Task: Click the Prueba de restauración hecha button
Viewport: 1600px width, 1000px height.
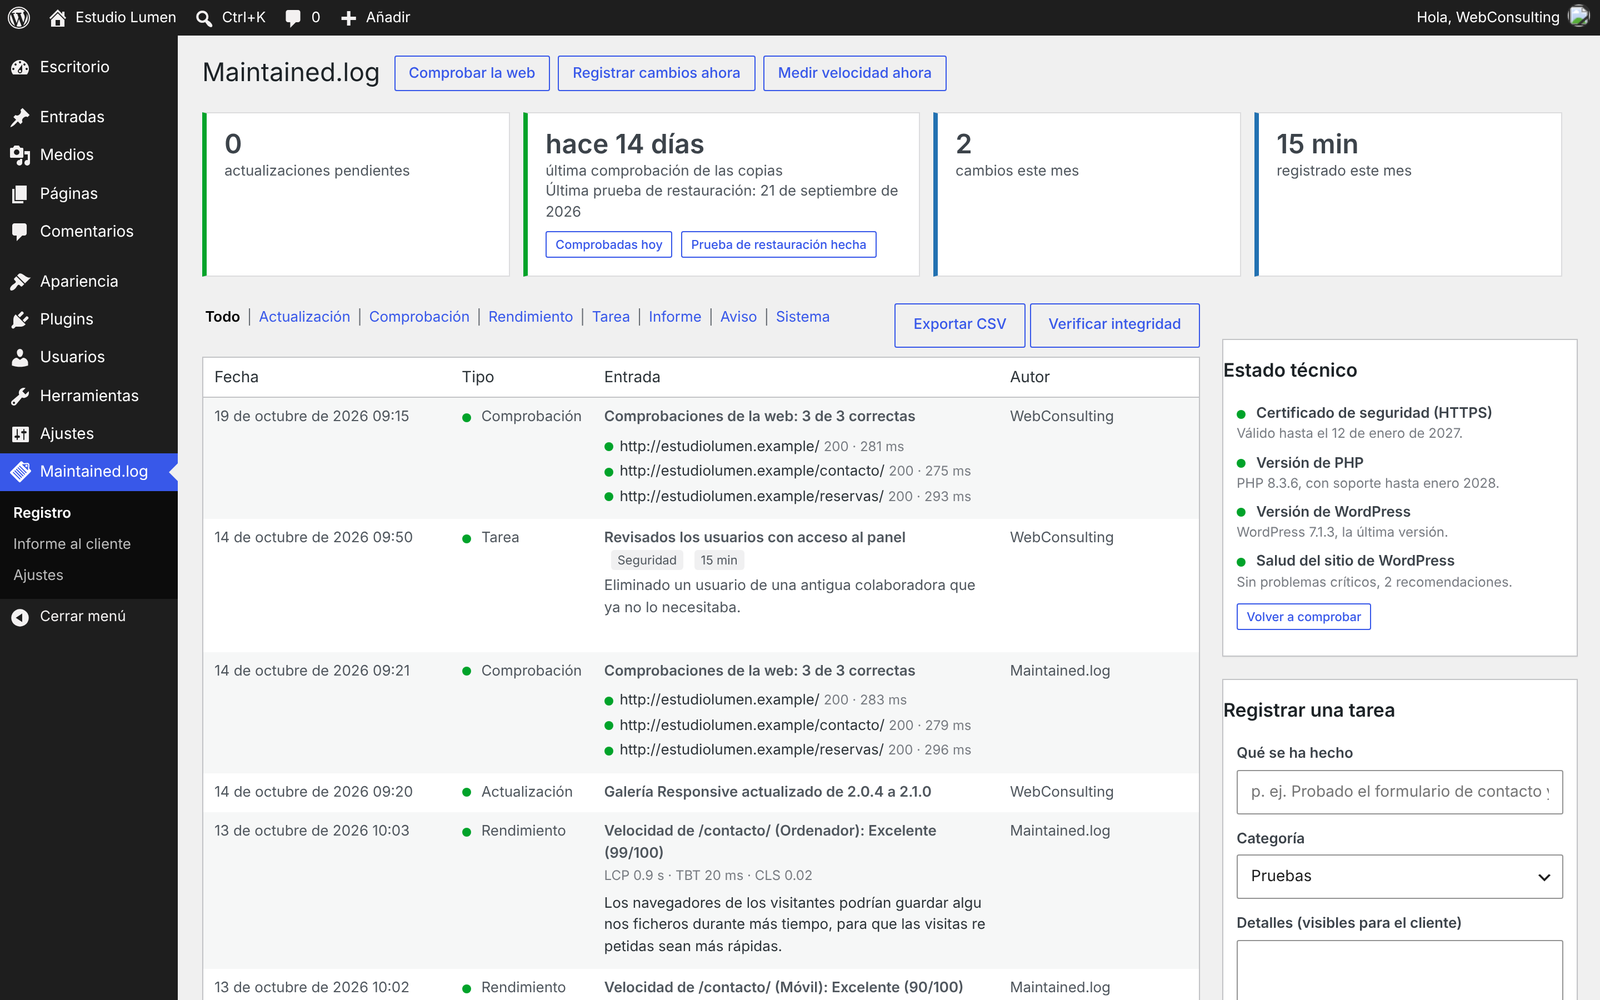Action: point(779,245)
